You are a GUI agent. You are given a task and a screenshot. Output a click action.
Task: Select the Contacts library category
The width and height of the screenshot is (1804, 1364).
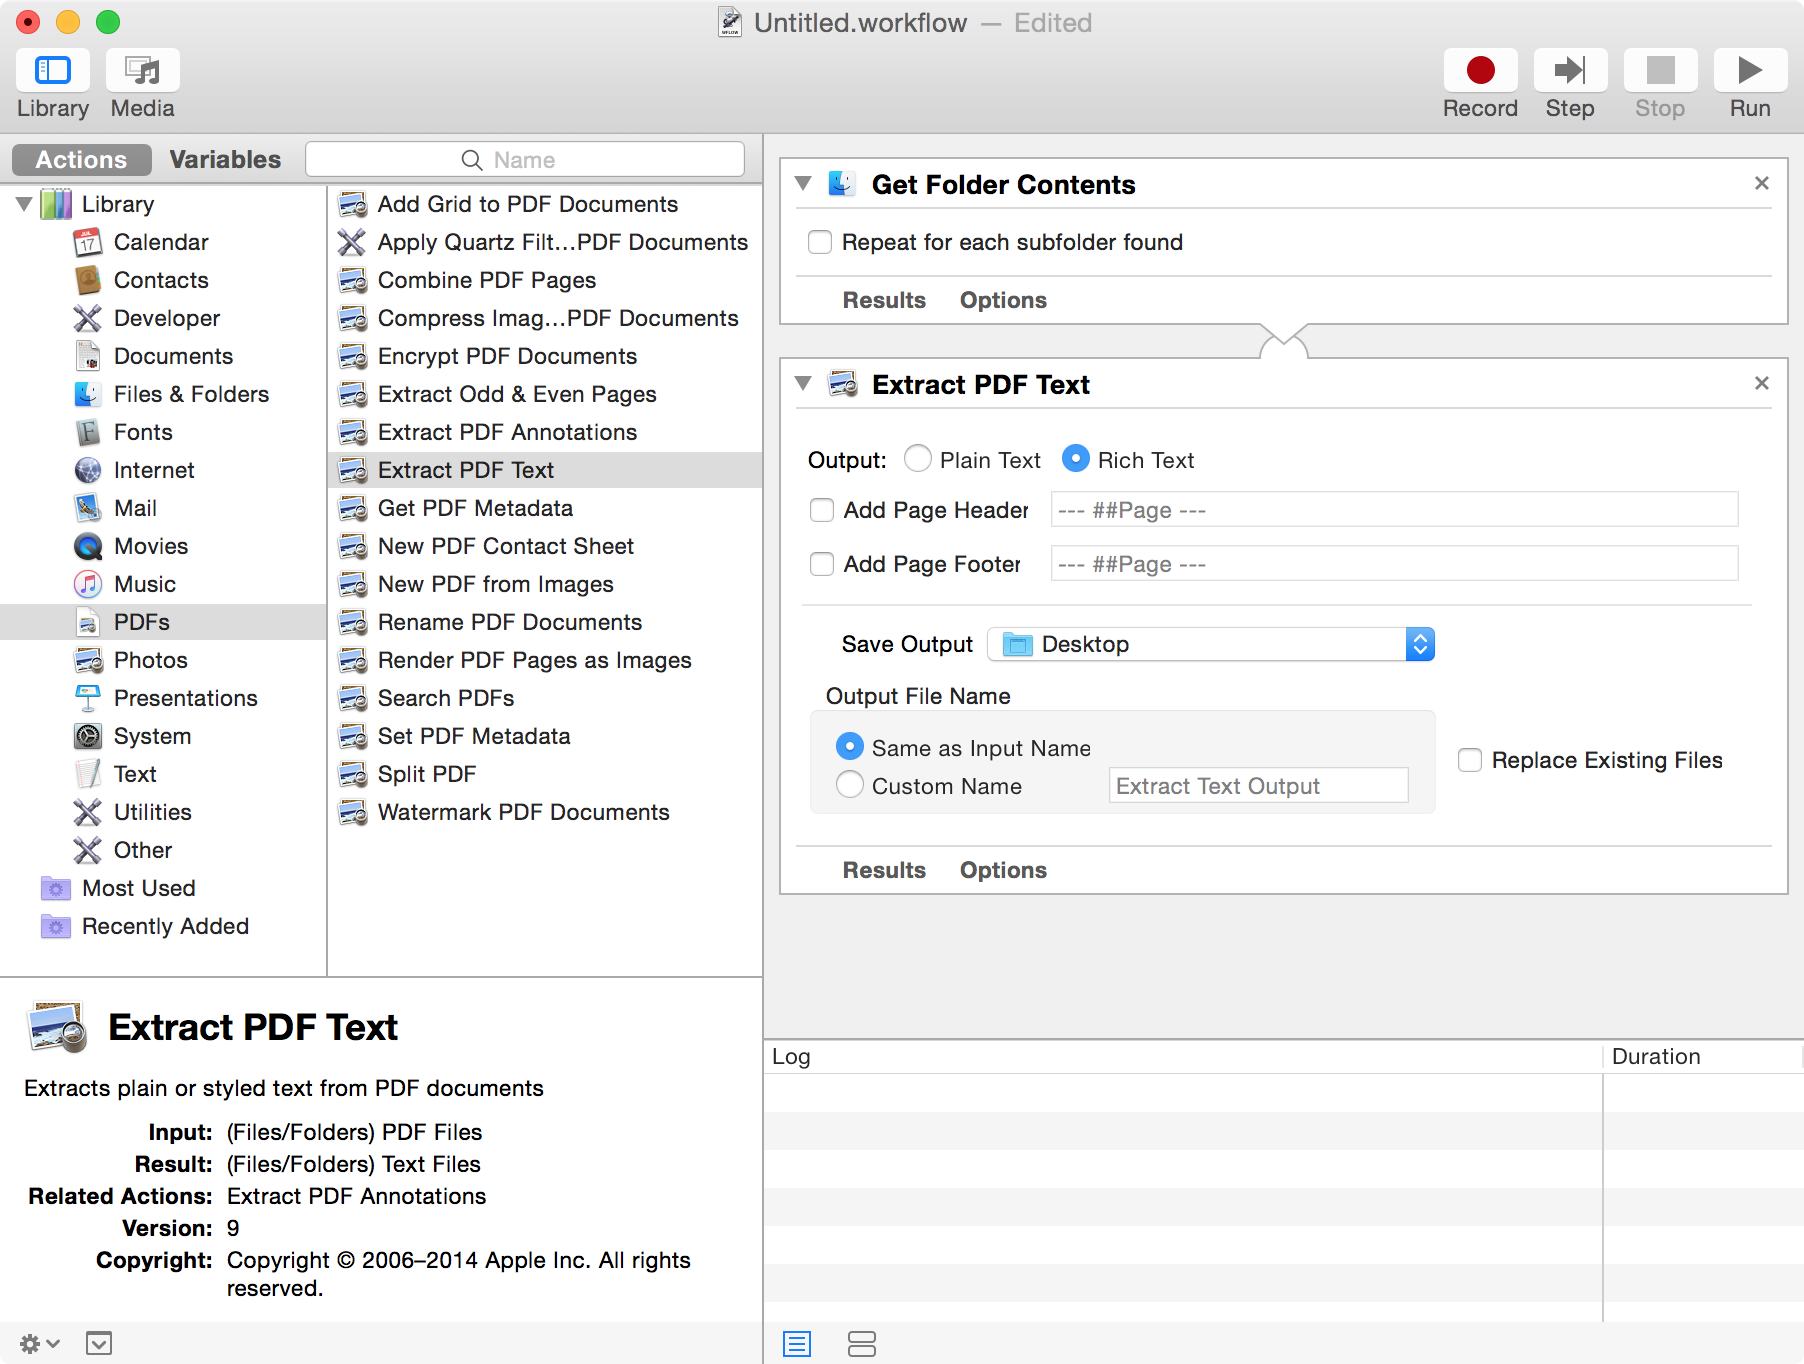163,280
